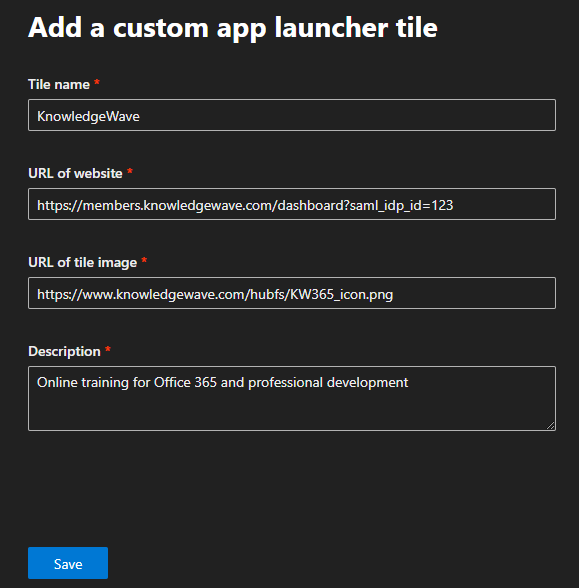
Task: Click inside the Description text area
Action: (292, 398)
